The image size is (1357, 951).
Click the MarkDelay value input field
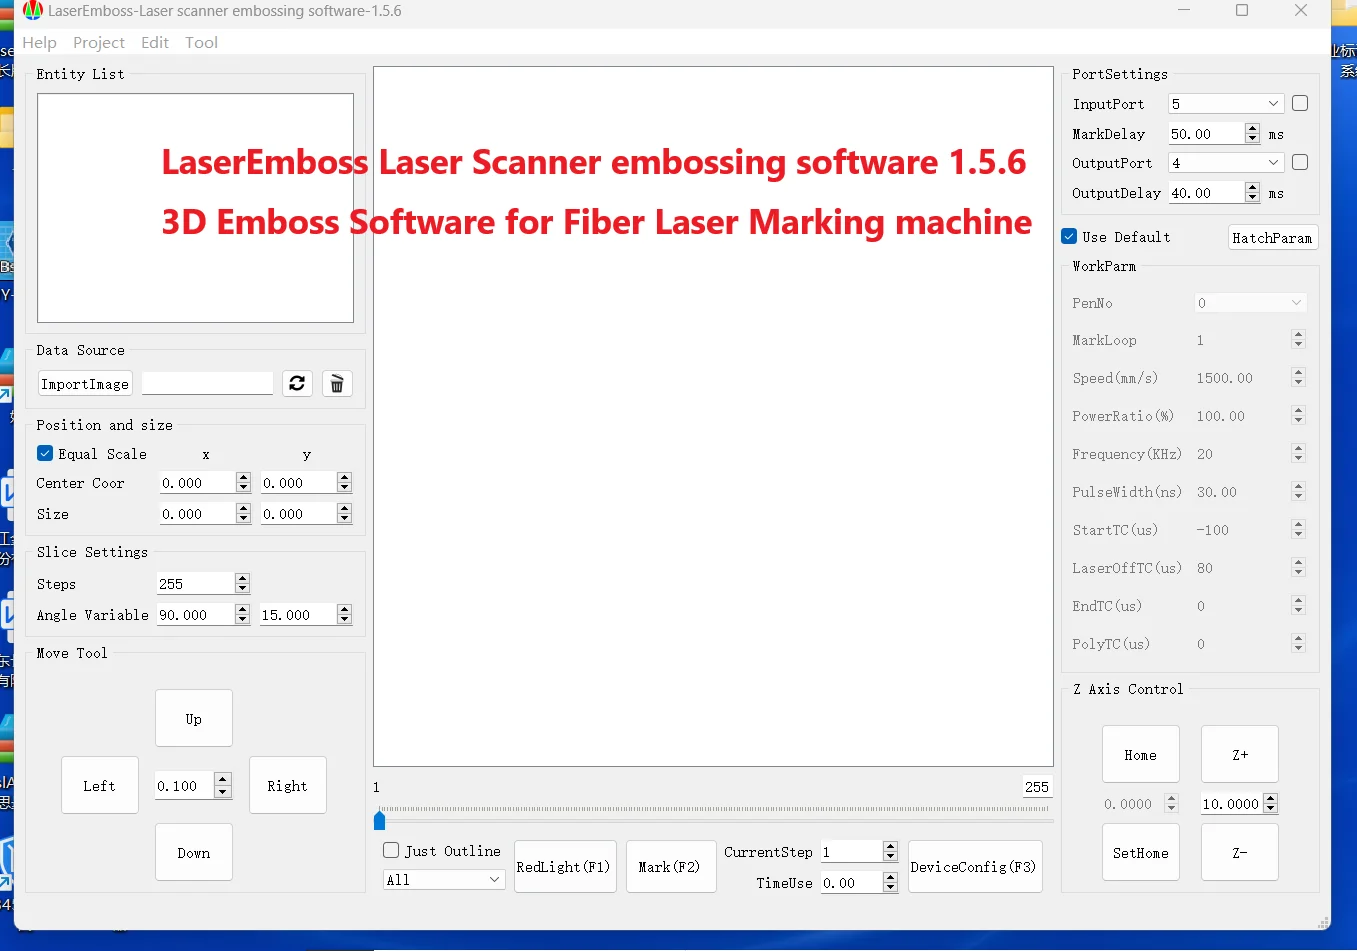[x=1207, y=133]
